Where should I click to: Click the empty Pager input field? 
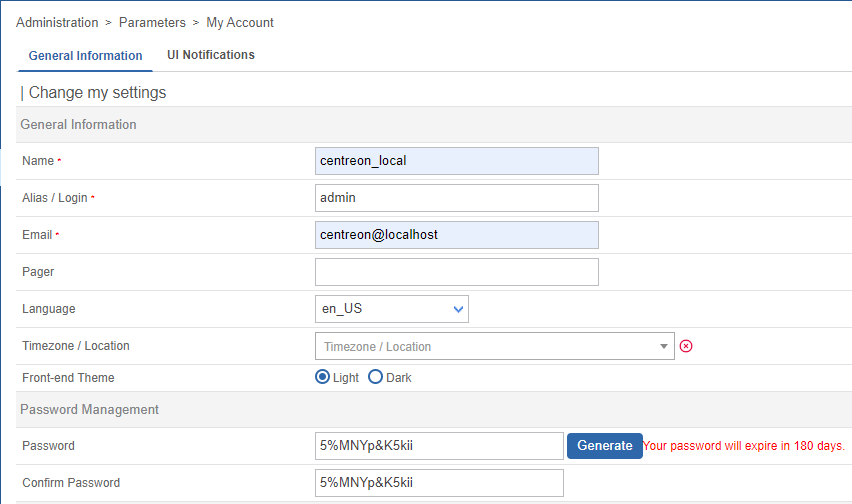tap(456, 272)
